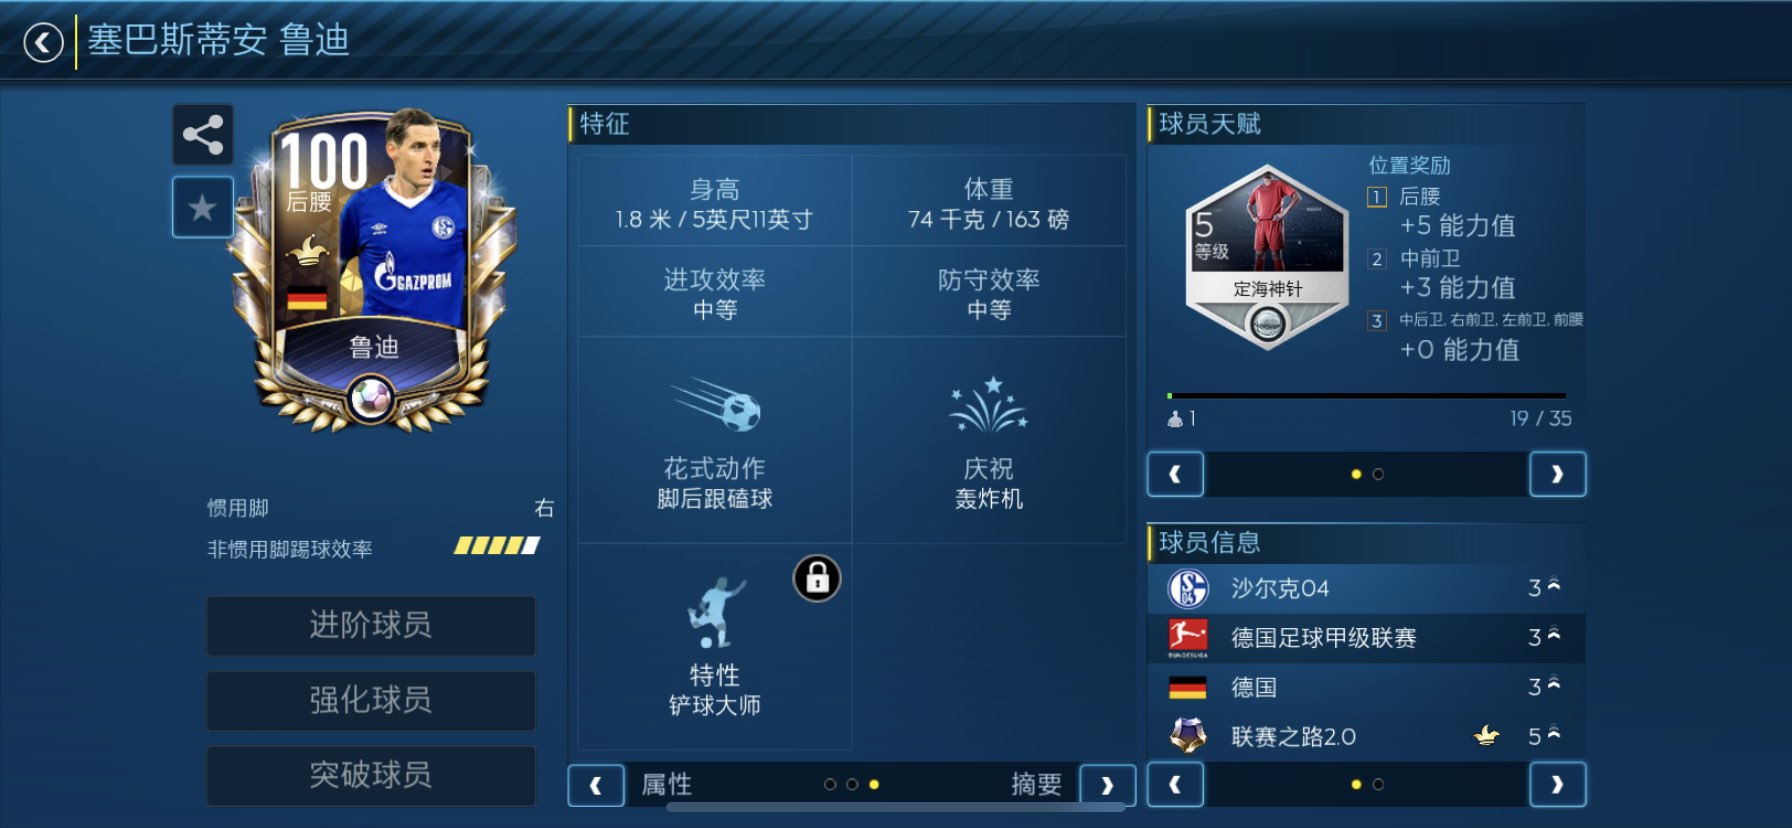Select the 花式动作 flying ball icon

(716, 405)
